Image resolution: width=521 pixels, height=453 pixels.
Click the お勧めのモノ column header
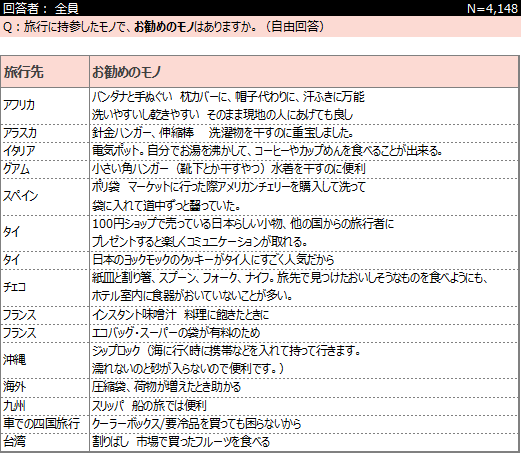(x=304, y=72)
